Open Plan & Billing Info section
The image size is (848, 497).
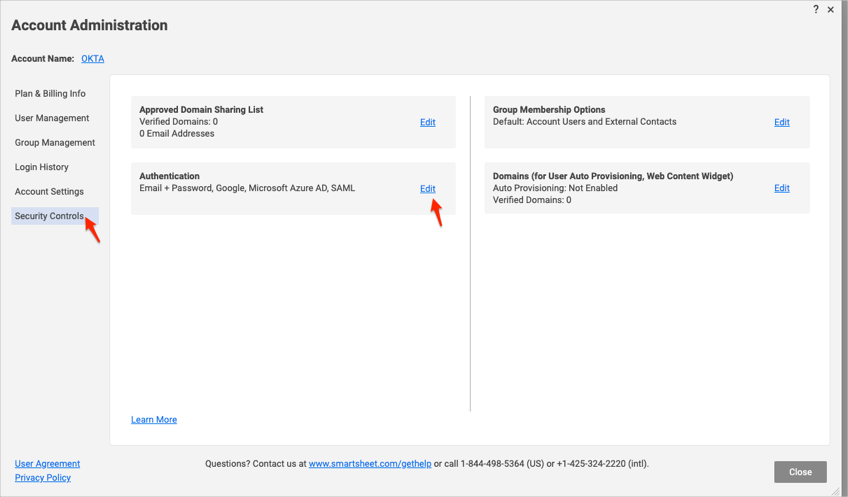pos(50,94)
